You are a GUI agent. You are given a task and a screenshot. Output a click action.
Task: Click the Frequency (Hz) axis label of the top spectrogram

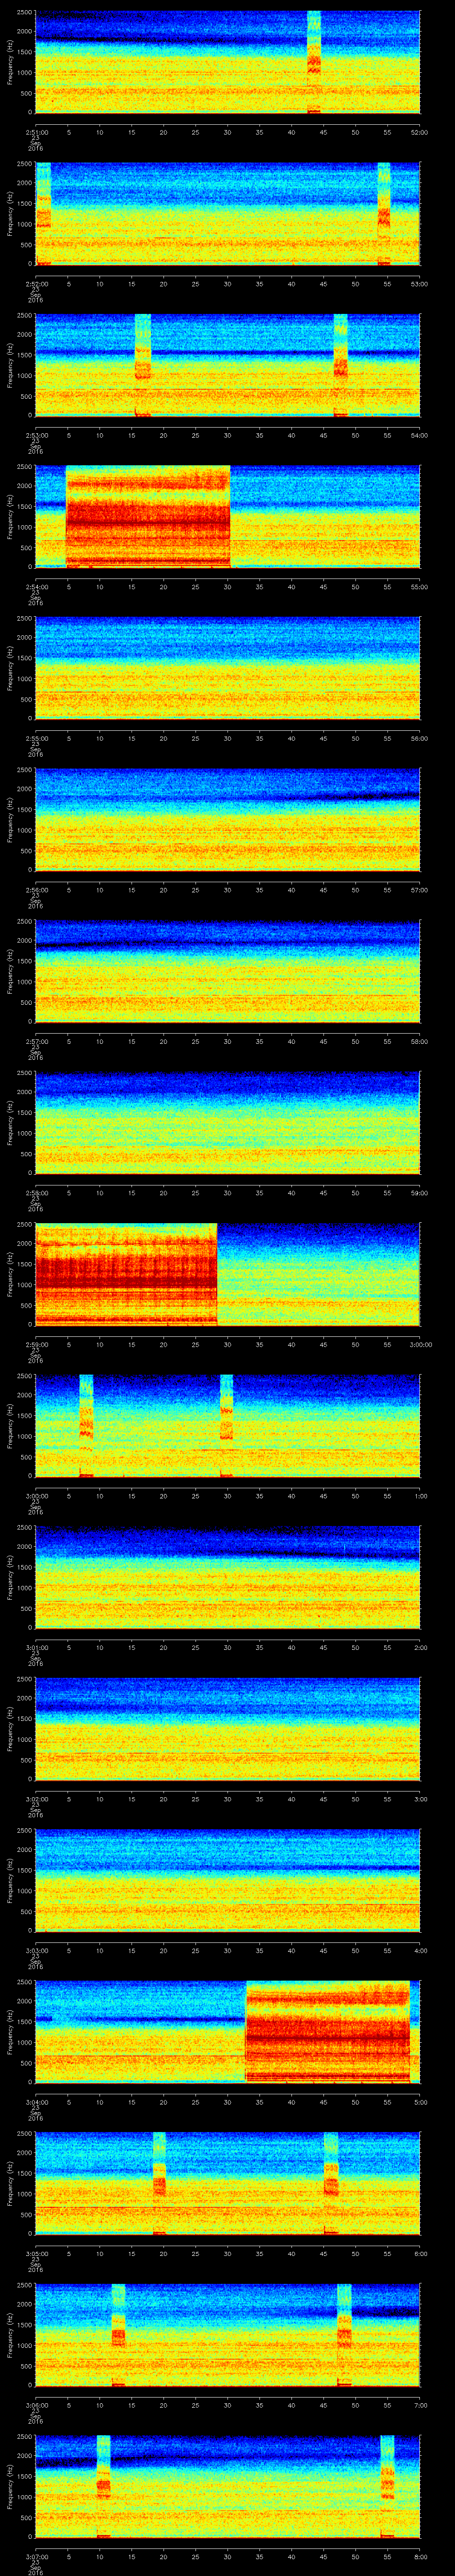[x=9, y=62]
